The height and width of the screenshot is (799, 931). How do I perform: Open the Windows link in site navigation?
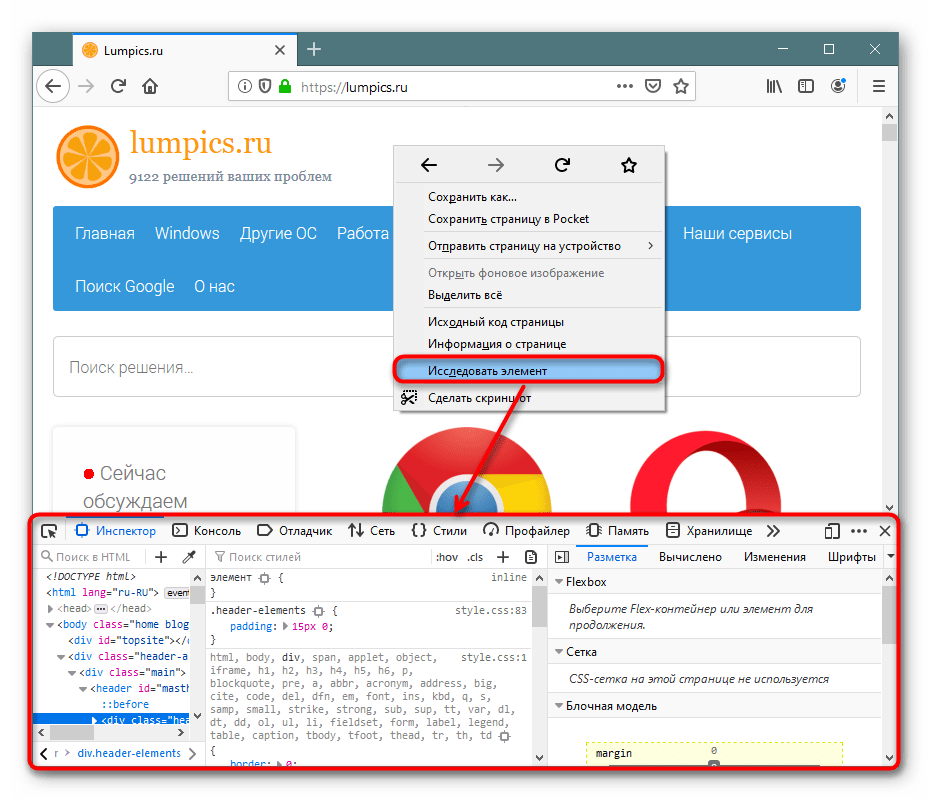click(187, 233)
